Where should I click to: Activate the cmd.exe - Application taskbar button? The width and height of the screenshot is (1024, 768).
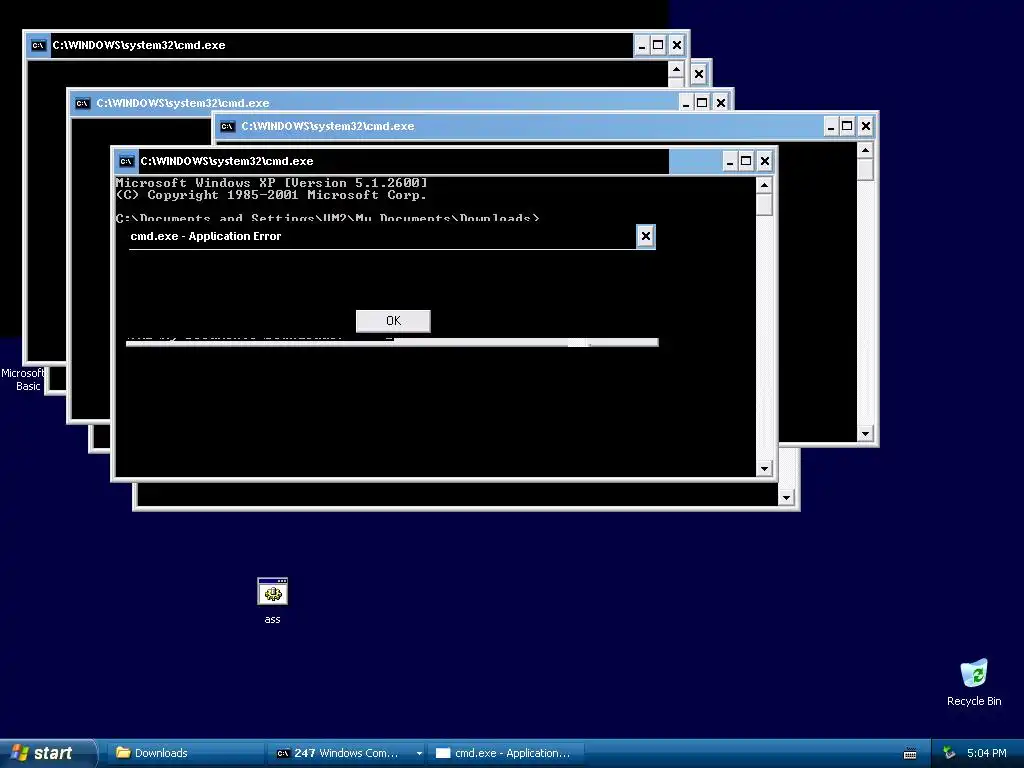[505, 753]
